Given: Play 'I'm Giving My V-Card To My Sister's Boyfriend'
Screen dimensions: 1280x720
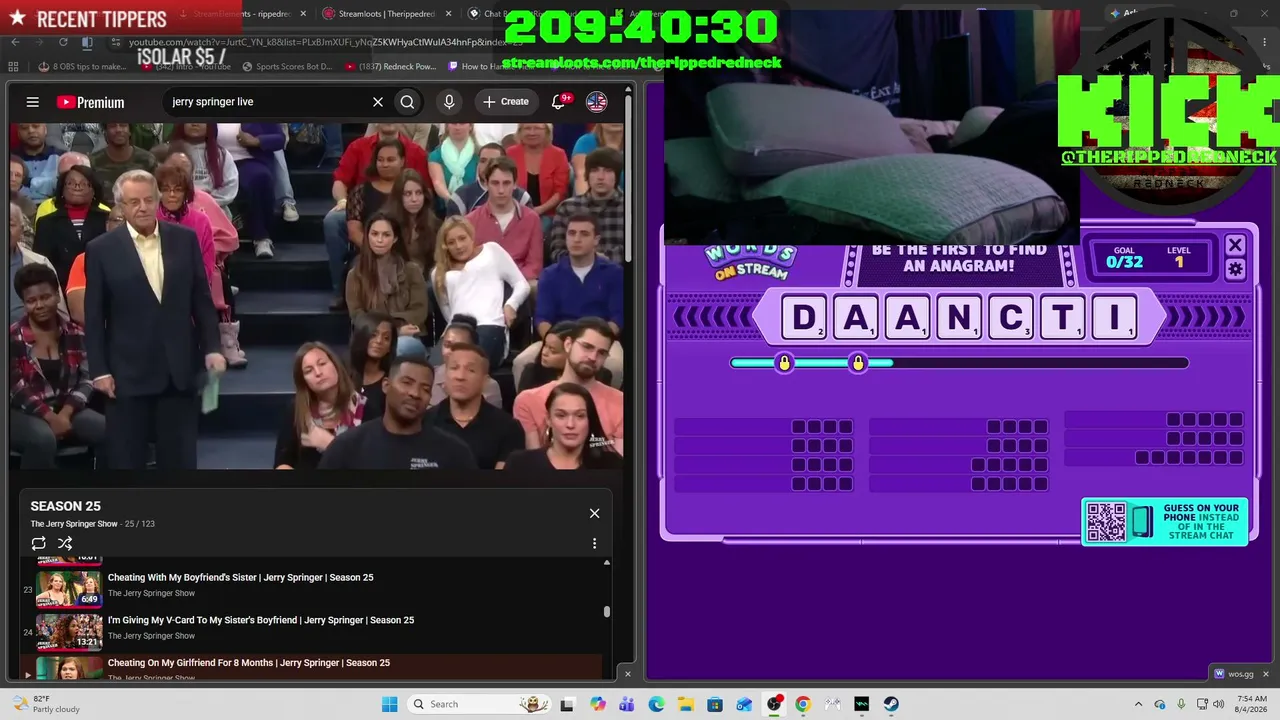Looking at the screenshot, I should 261,620.
